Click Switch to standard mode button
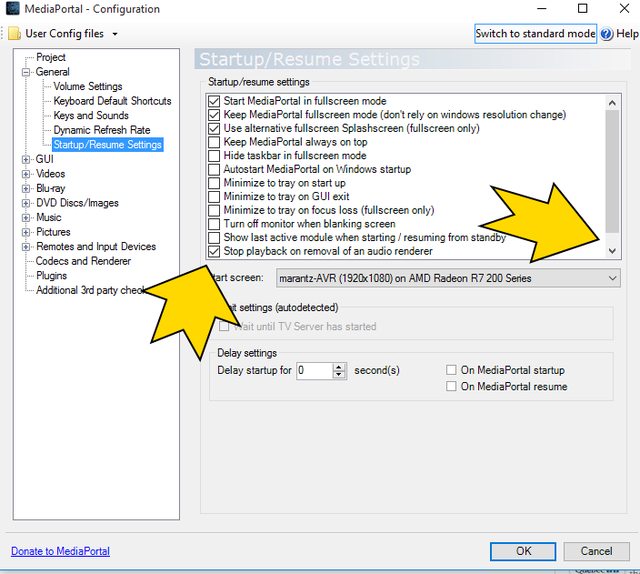The image size is (640, 574). (x=535, y=34)
